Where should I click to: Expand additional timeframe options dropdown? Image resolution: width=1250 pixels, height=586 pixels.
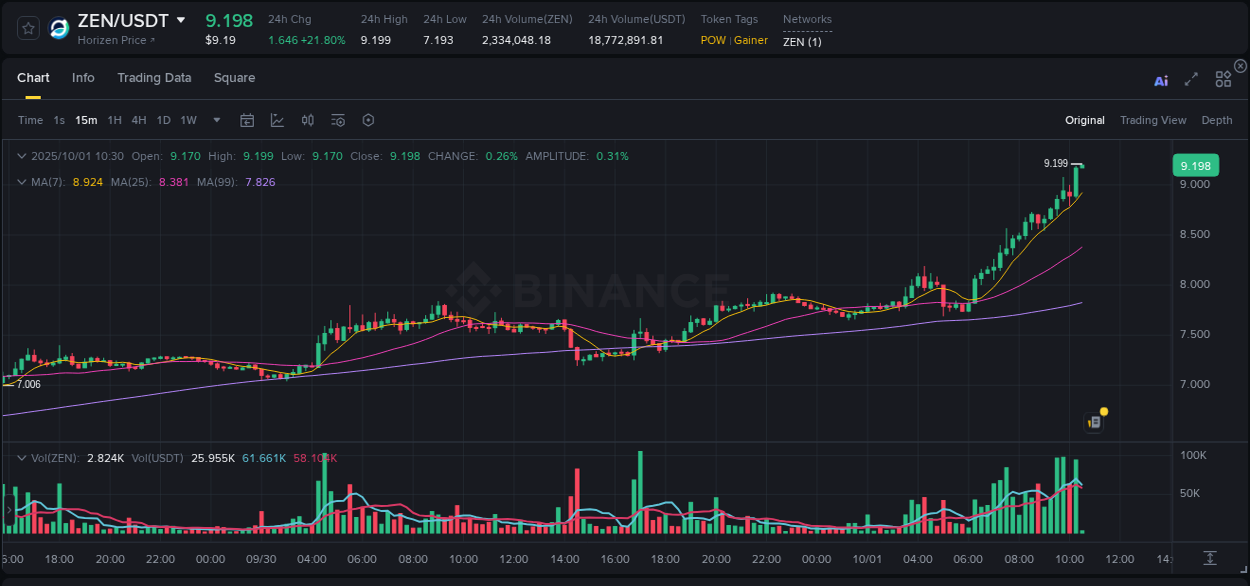click(x=215, y=120)
